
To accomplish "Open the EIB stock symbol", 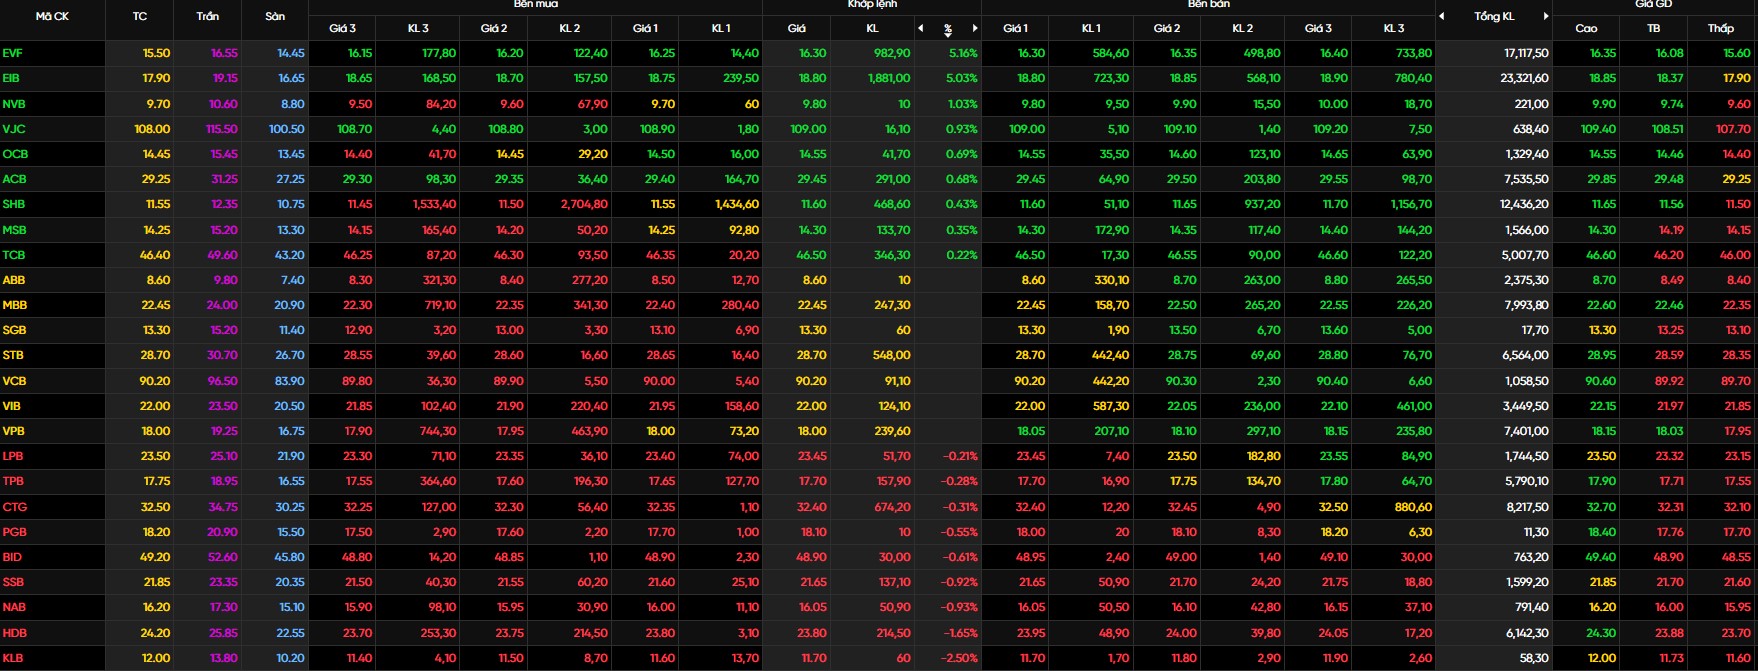I will 11,78.
